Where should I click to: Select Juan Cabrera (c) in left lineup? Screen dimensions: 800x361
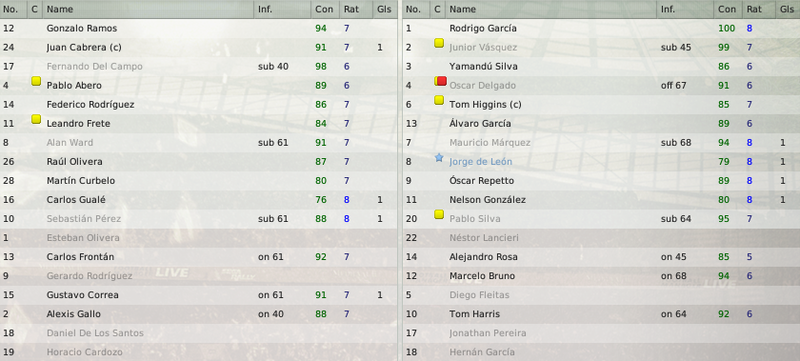click(198, 47)
